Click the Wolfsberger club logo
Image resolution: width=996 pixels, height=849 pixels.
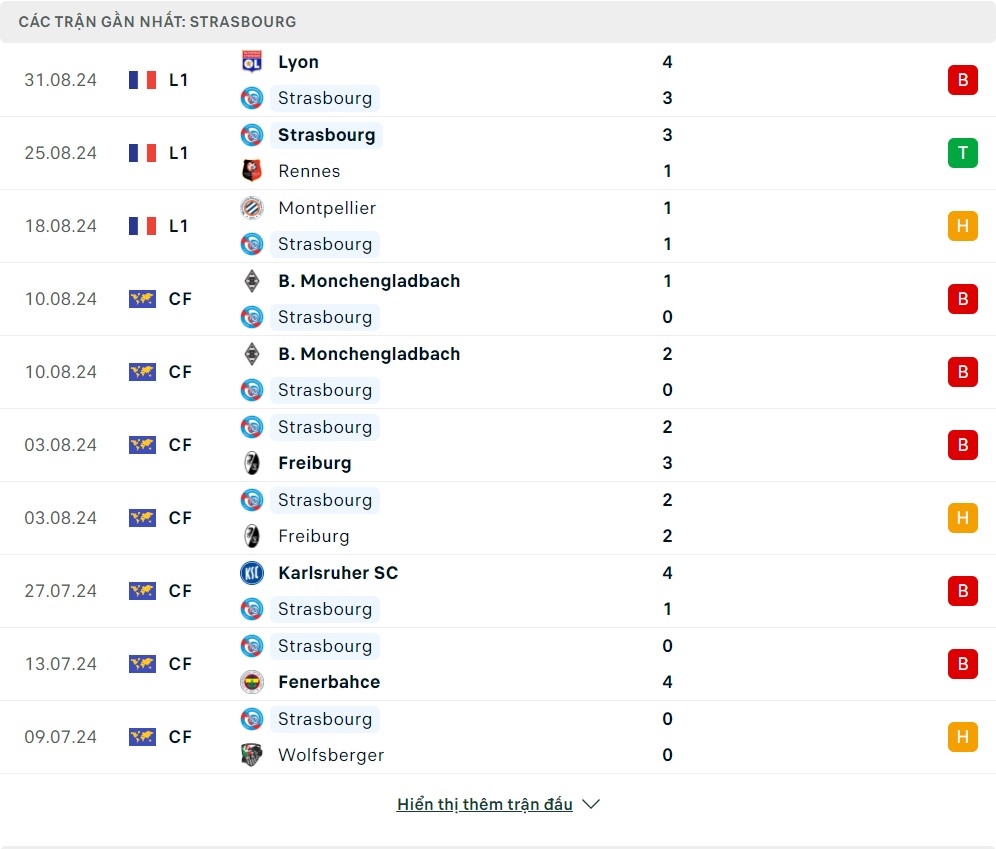[252, 755]
